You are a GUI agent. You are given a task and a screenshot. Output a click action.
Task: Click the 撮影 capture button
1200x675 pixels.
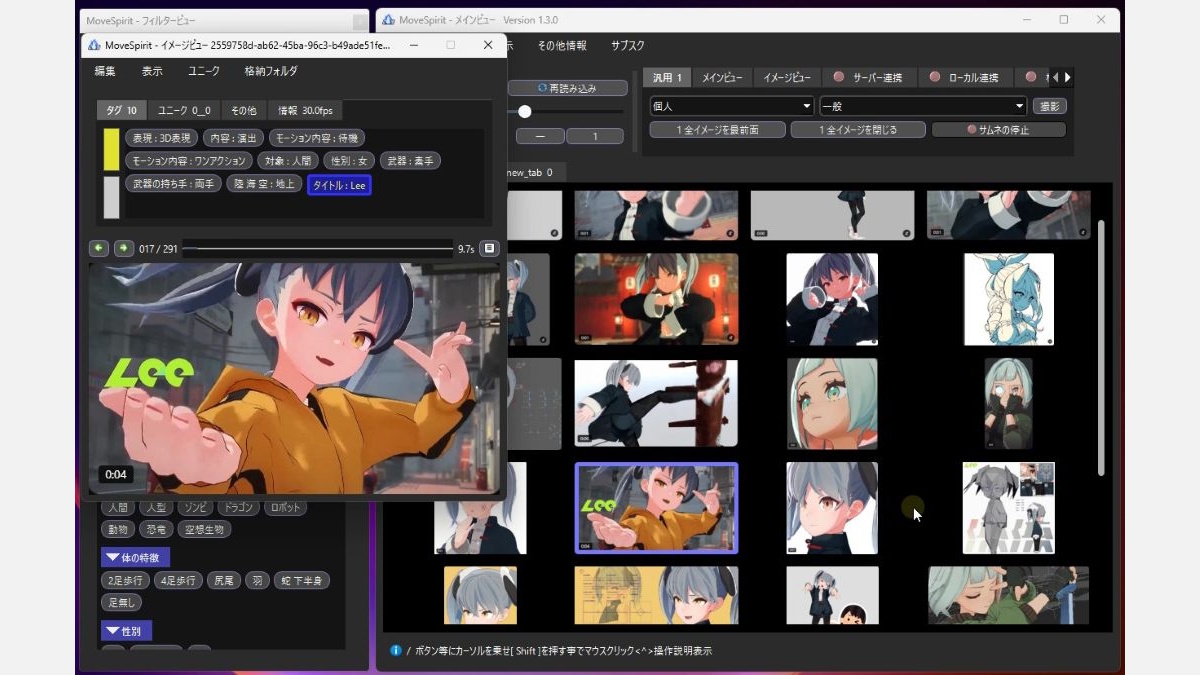point(1050,106)
